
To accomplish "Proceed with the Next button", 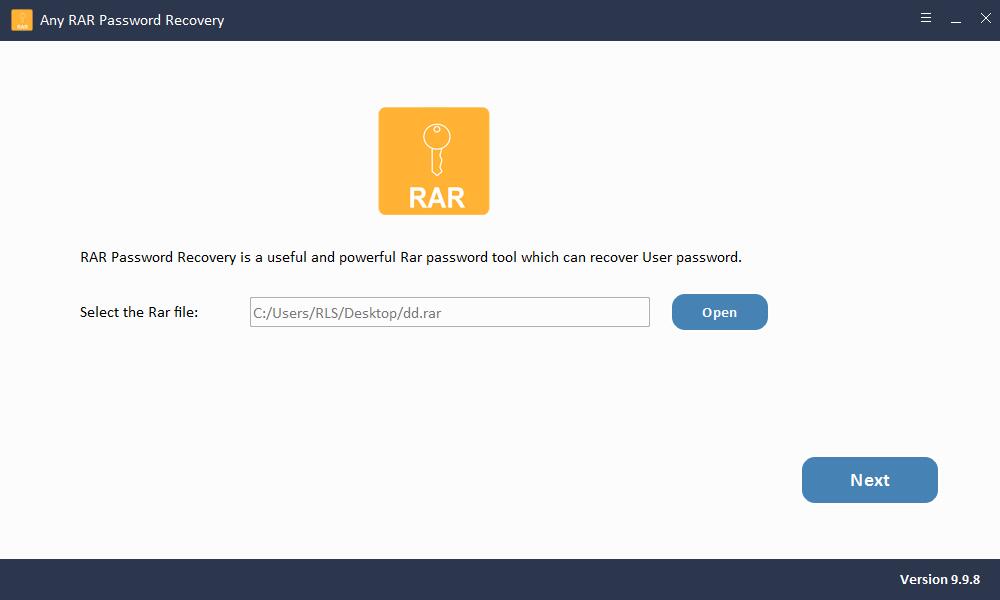I will (x=869, y=480).
